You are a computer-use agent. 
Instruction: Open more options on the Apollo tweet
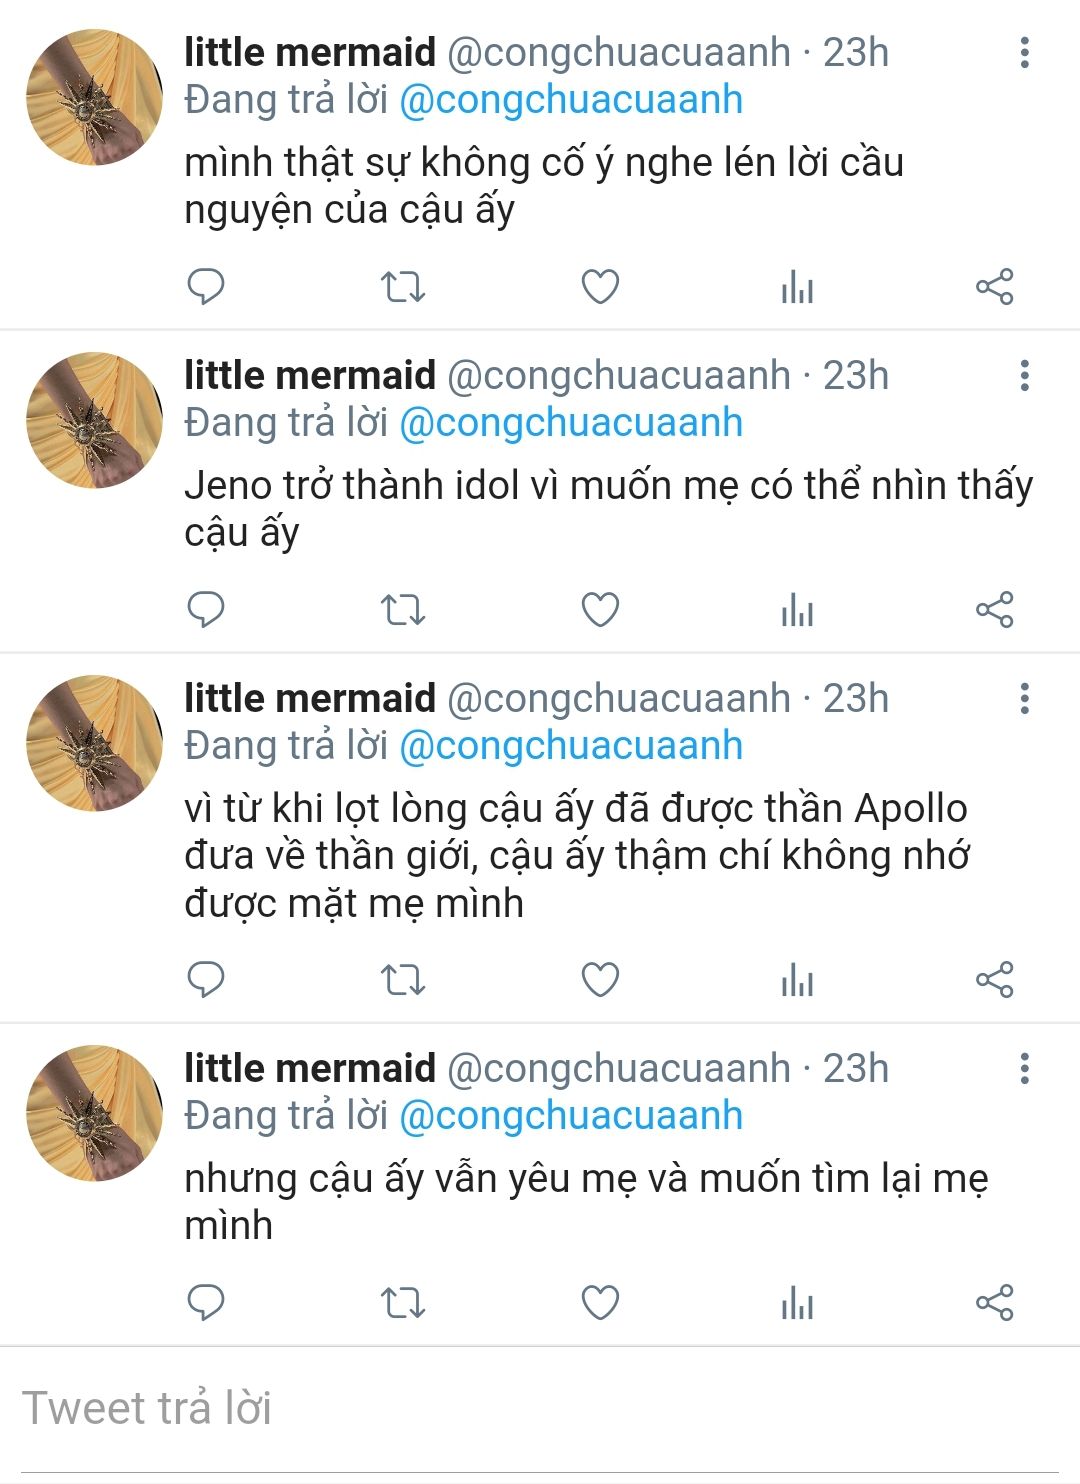[1024, 698]
